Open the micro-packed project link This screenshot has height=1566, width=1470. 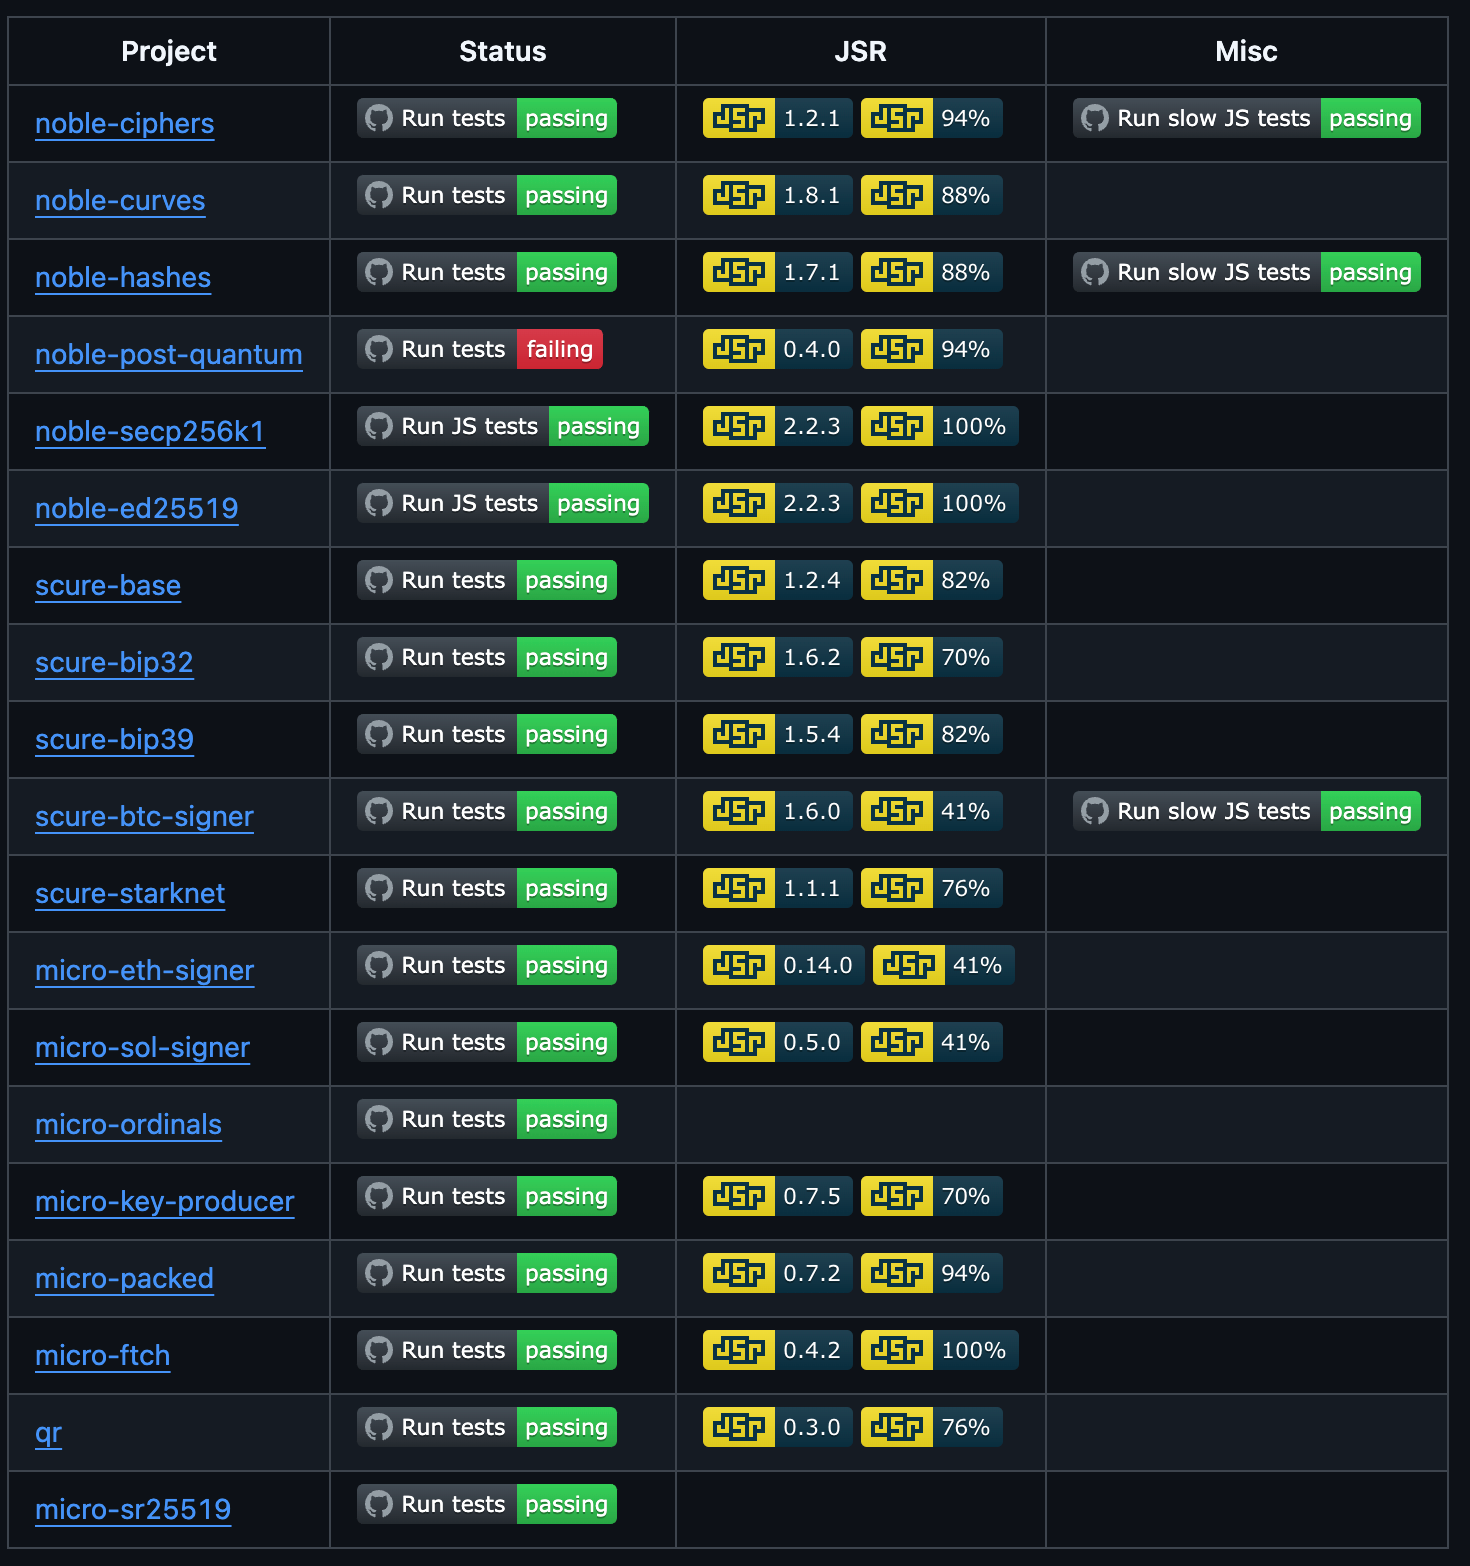pos(124,1279)
